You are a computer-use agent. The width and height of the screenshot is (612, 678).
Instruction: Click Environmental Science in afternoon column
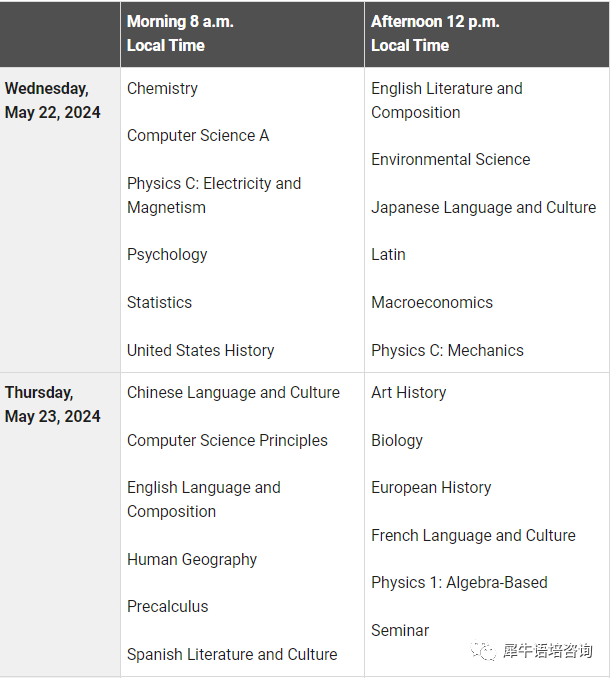coord(451,160)
